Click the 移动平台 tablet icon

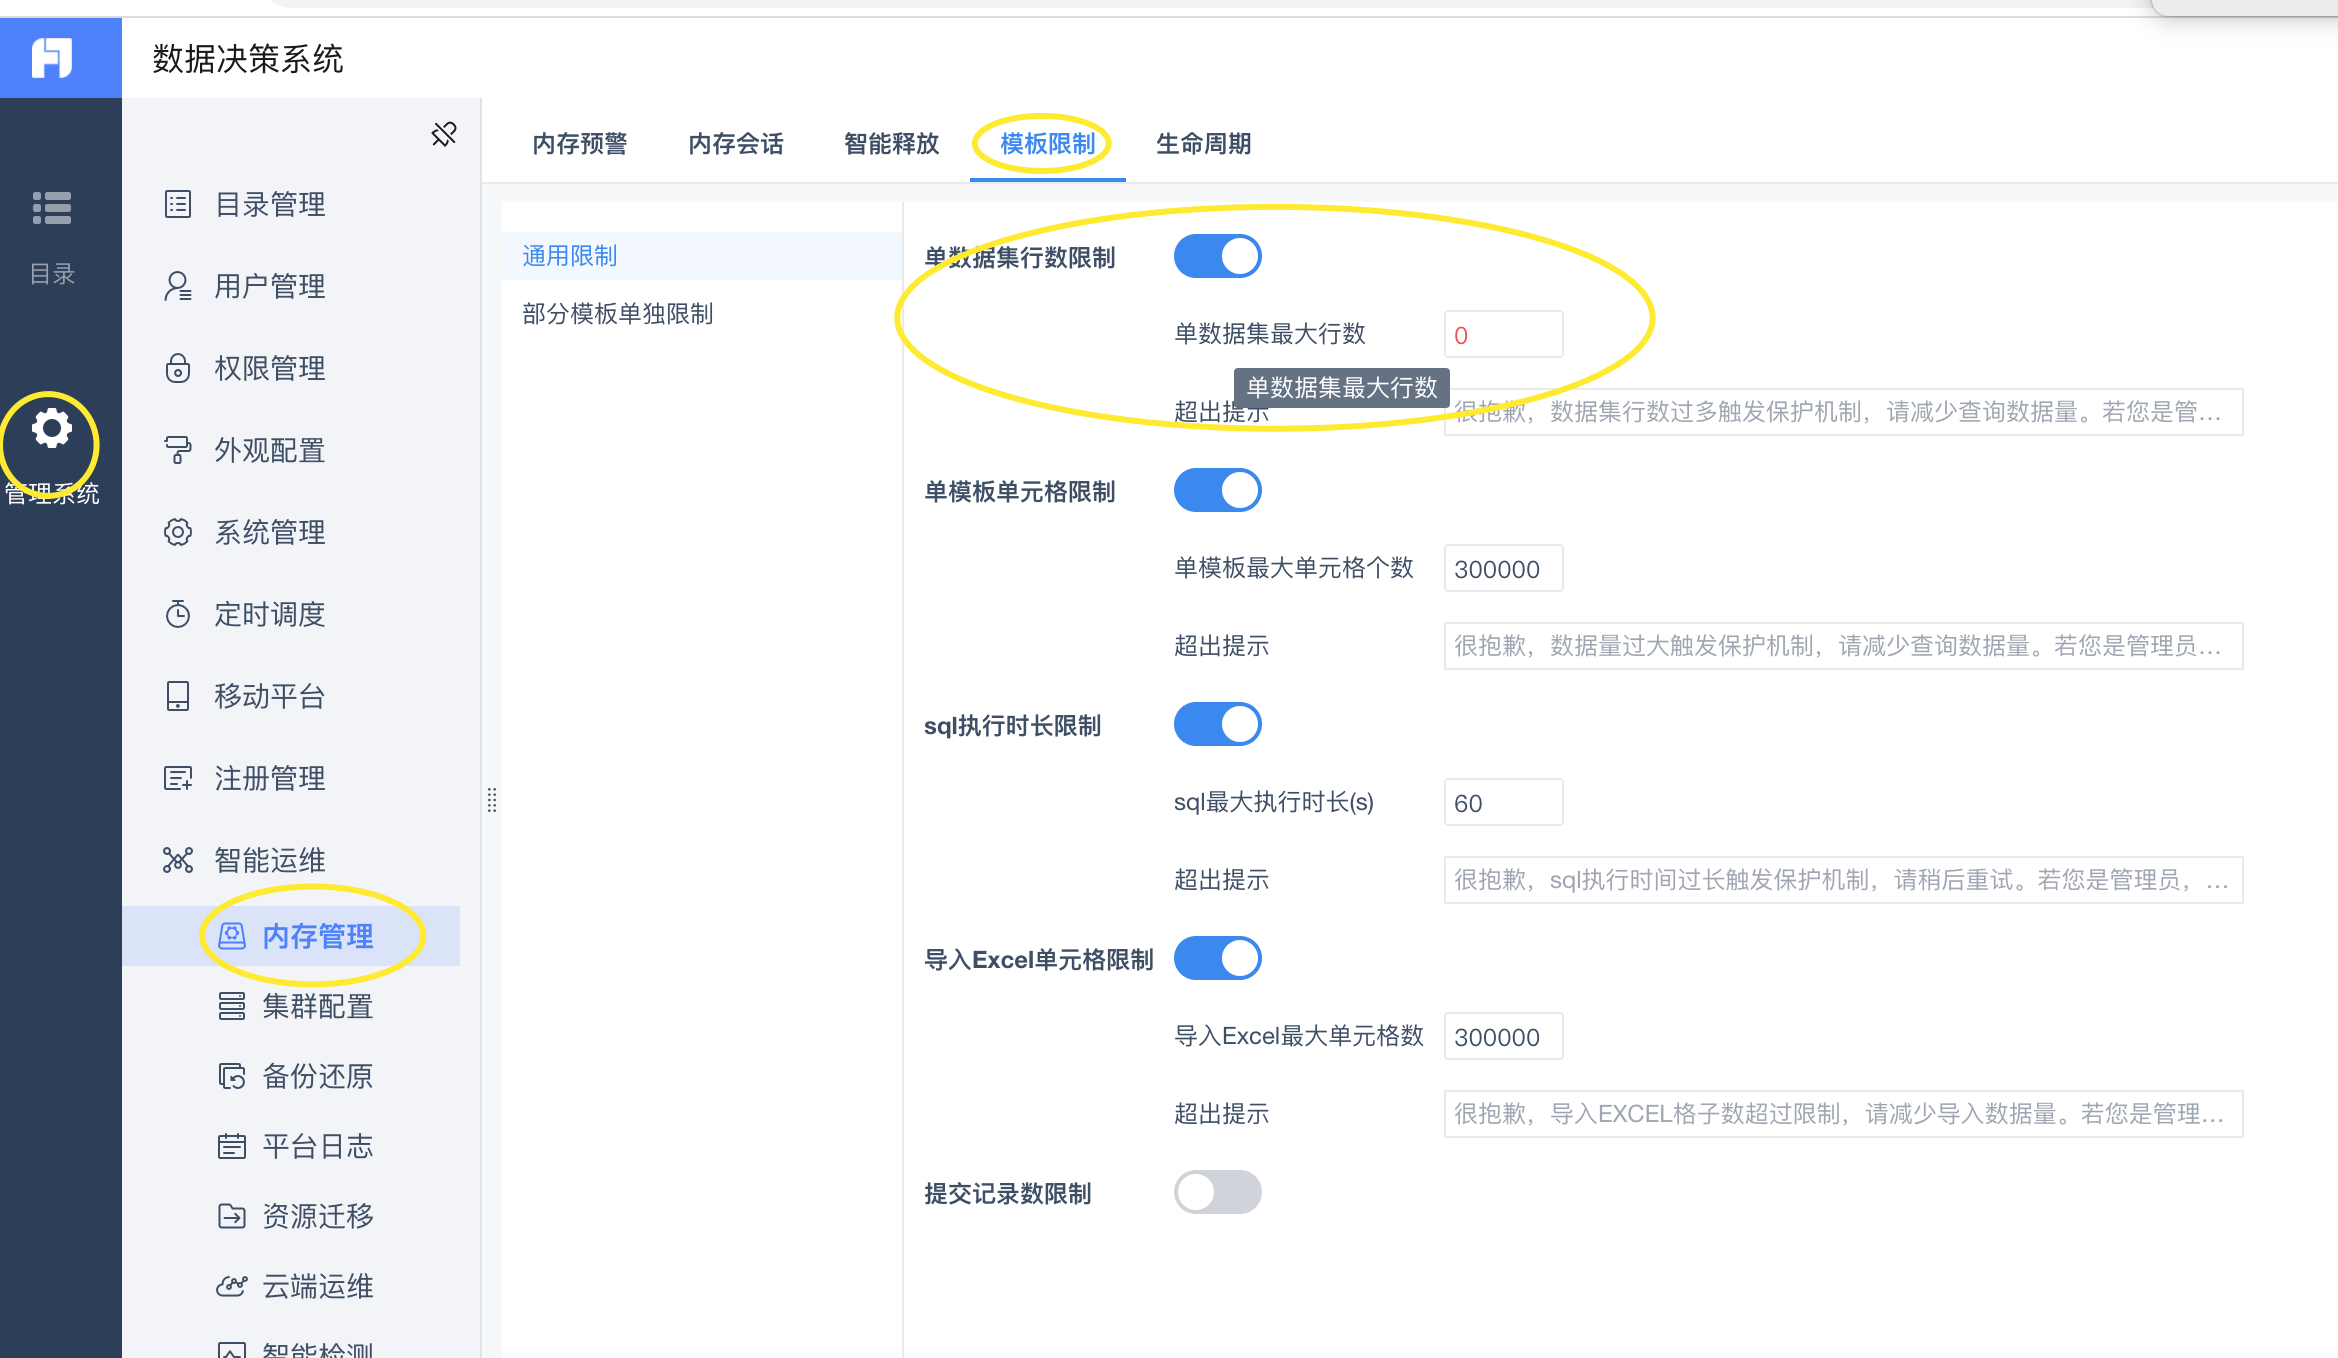[x=178, y=696]
